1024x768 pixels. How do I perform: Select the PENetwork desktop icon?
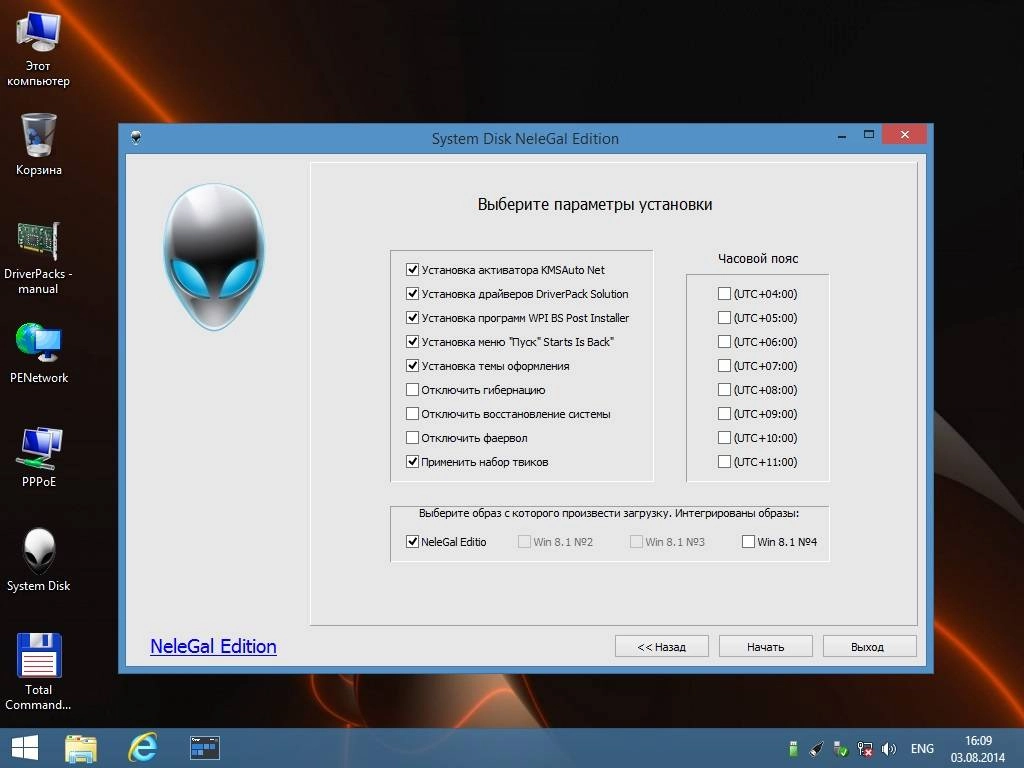pyautogui.click(x=39, y=353)
